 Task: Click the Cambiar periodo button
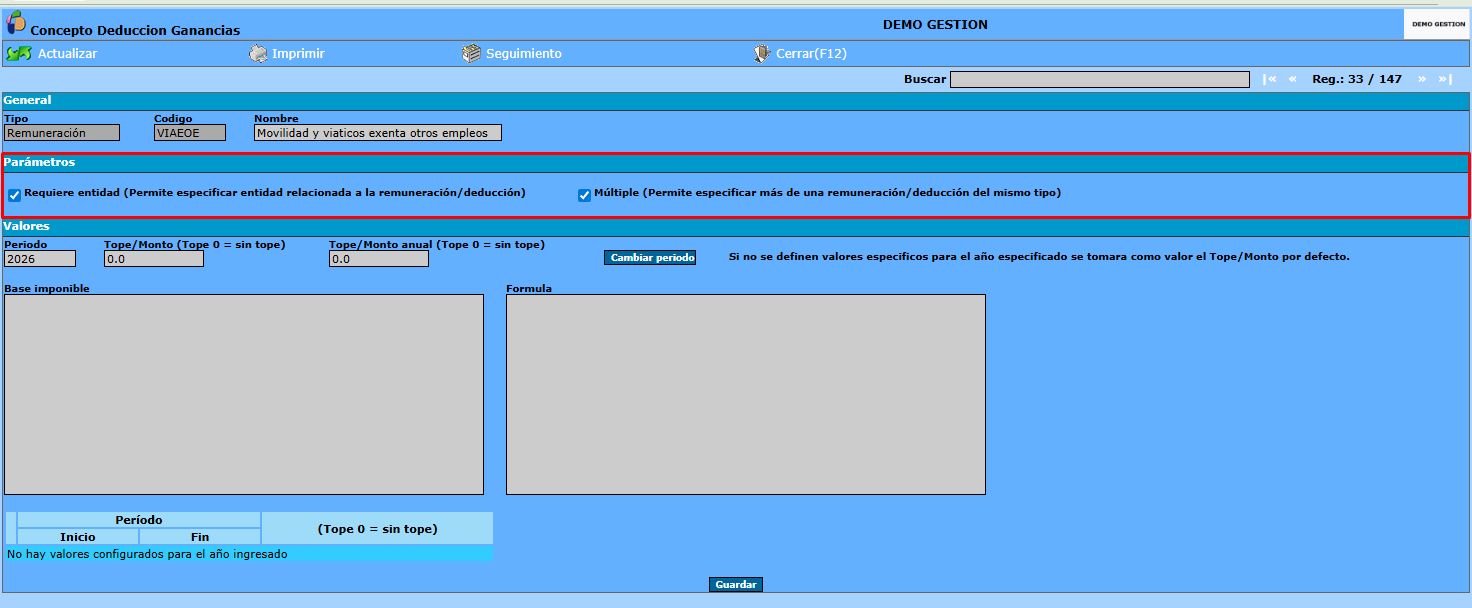[x=652, y=258]
